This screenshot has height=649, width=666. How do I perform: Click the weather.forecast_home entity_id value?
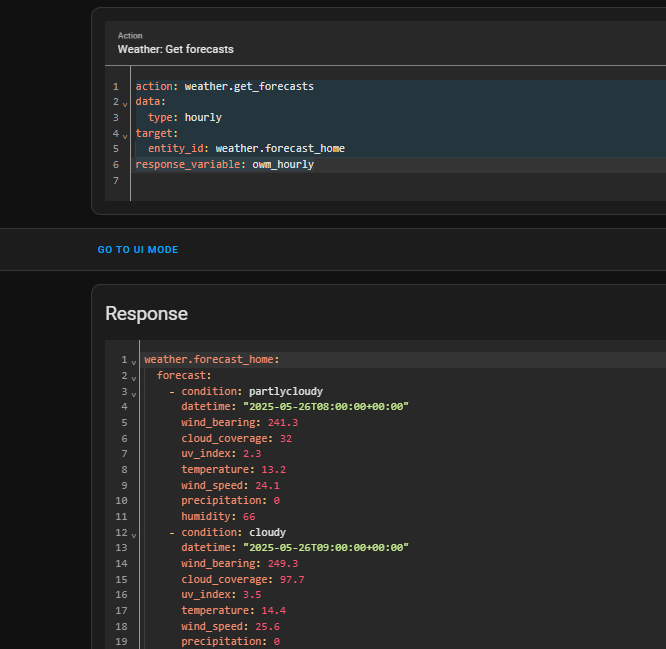[x=280, y=149]
